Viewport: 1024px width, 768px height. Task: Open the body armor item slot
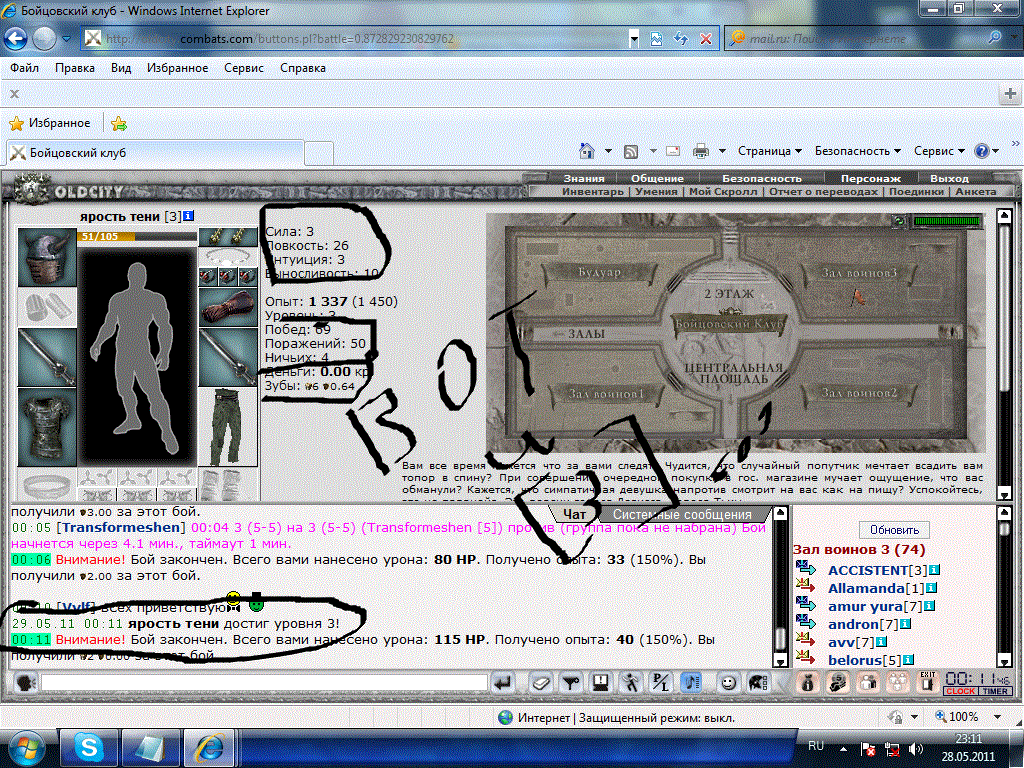47,427
